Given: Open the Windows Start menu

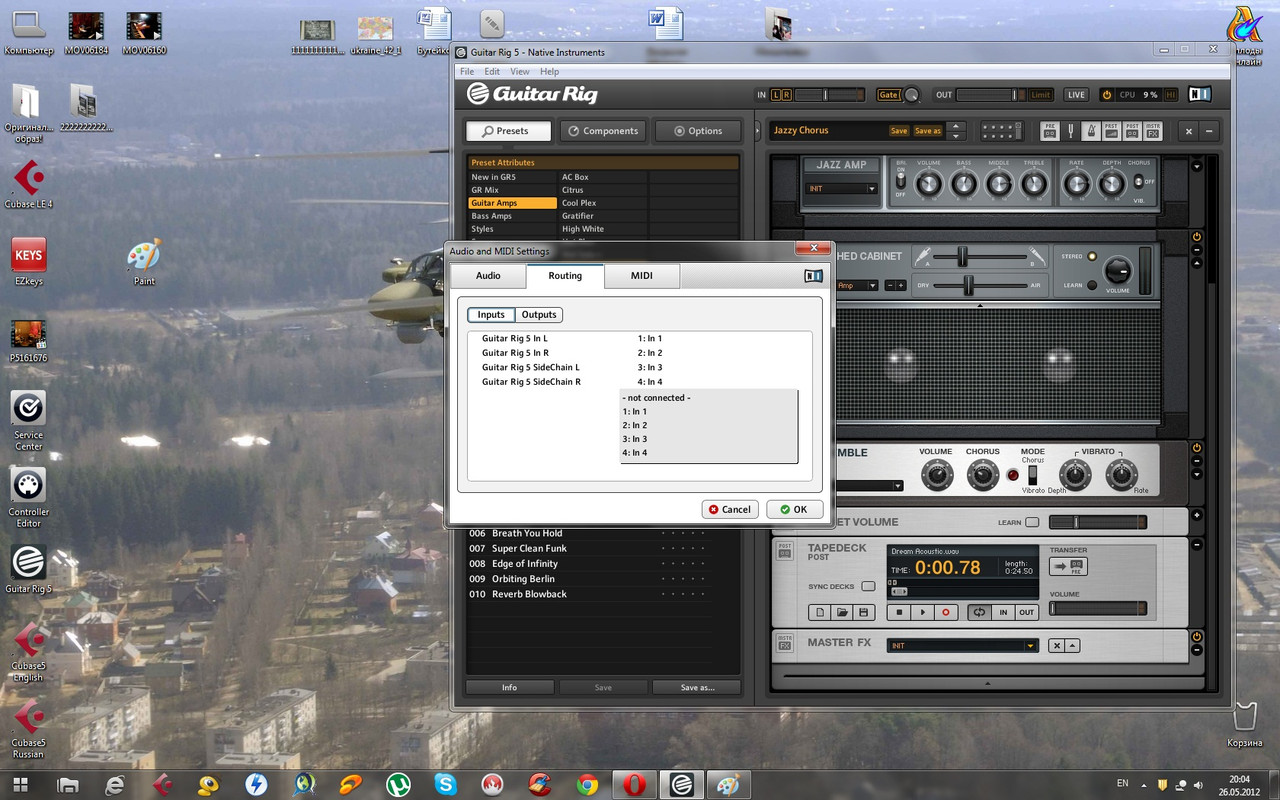Looking at the screenshot, I should click(20, 784).
